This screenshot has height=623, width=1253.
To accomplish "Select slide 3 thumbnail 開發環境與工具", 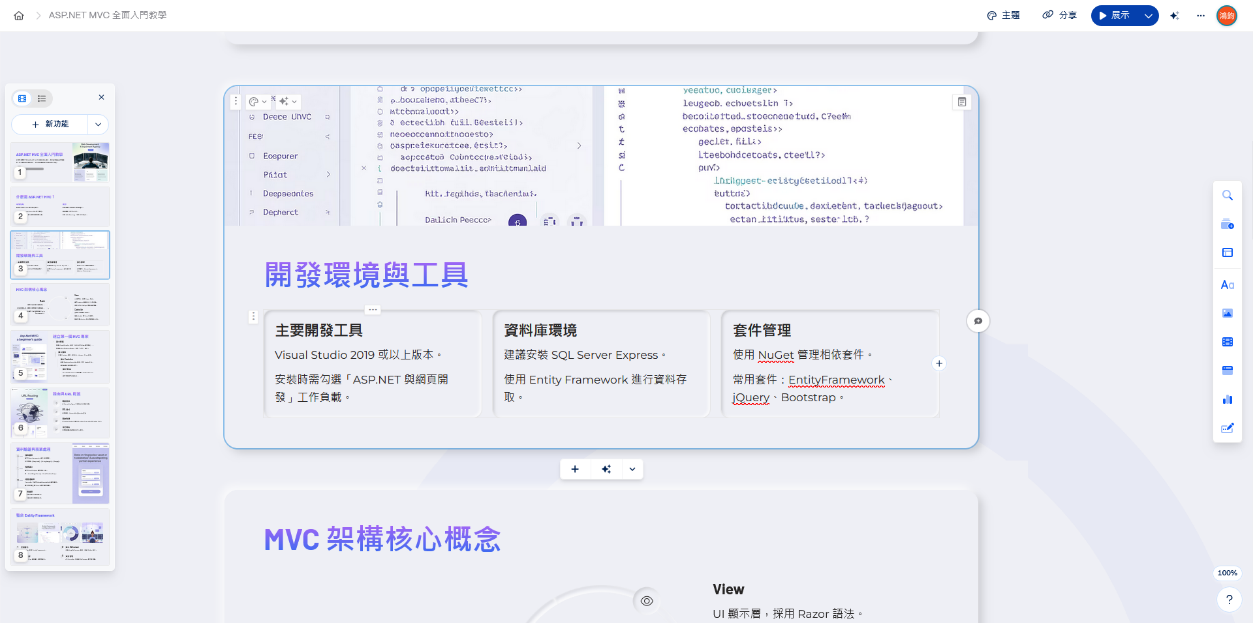I will pos(60,255).
